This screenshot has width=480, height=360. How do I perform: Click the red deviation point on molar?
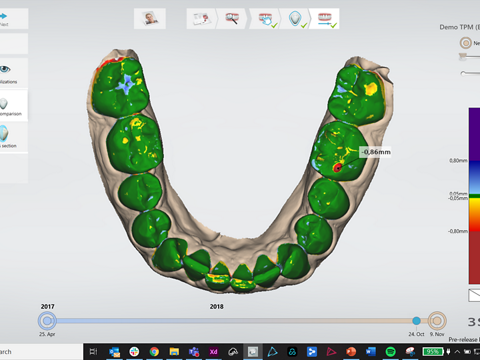[337, 168]
